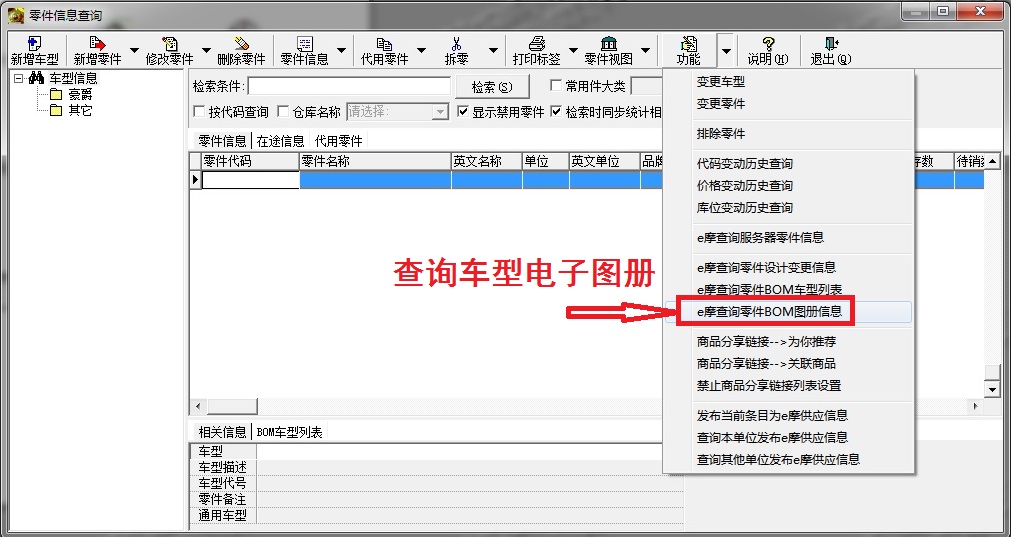Image resolution: width=1011 pixels, height=537 pixels.
Task: Expand the 新增零件 dropdown arrow
Action: [134, 51]
